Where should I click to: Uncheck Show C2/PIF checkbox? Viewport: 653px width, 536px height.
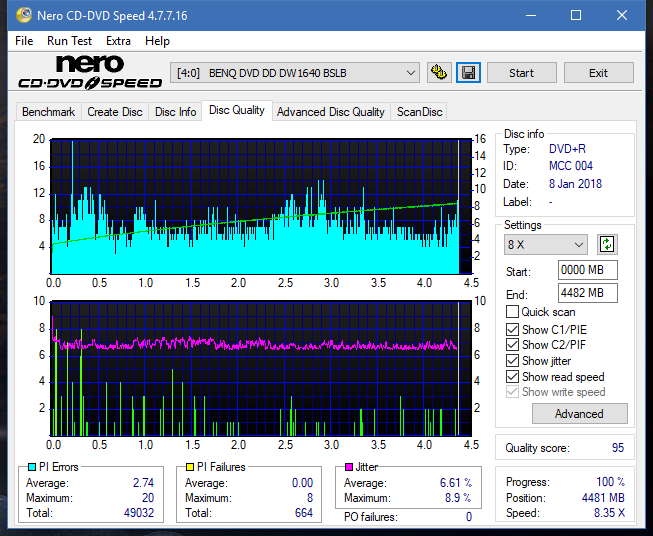[x=512, y=345]
